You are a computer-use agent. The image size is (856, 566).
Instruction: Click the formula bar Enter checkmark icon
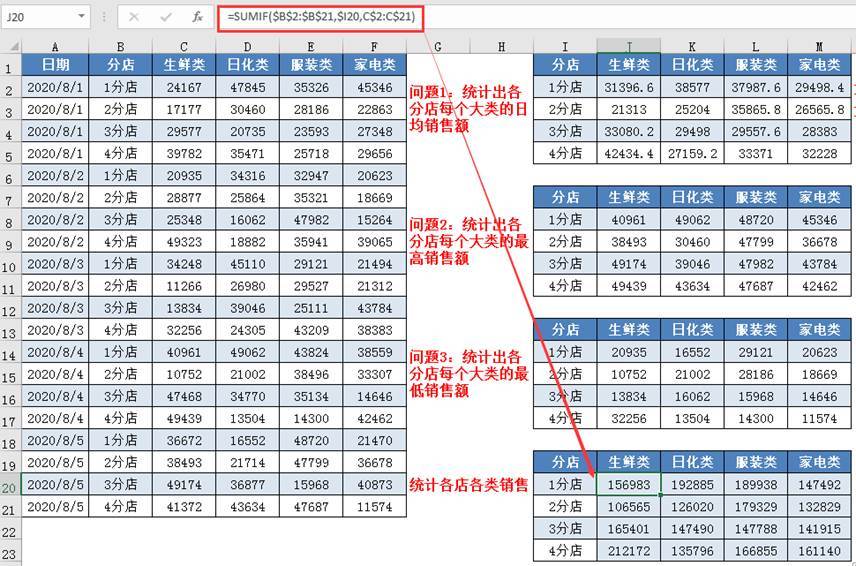pos(165,17)
